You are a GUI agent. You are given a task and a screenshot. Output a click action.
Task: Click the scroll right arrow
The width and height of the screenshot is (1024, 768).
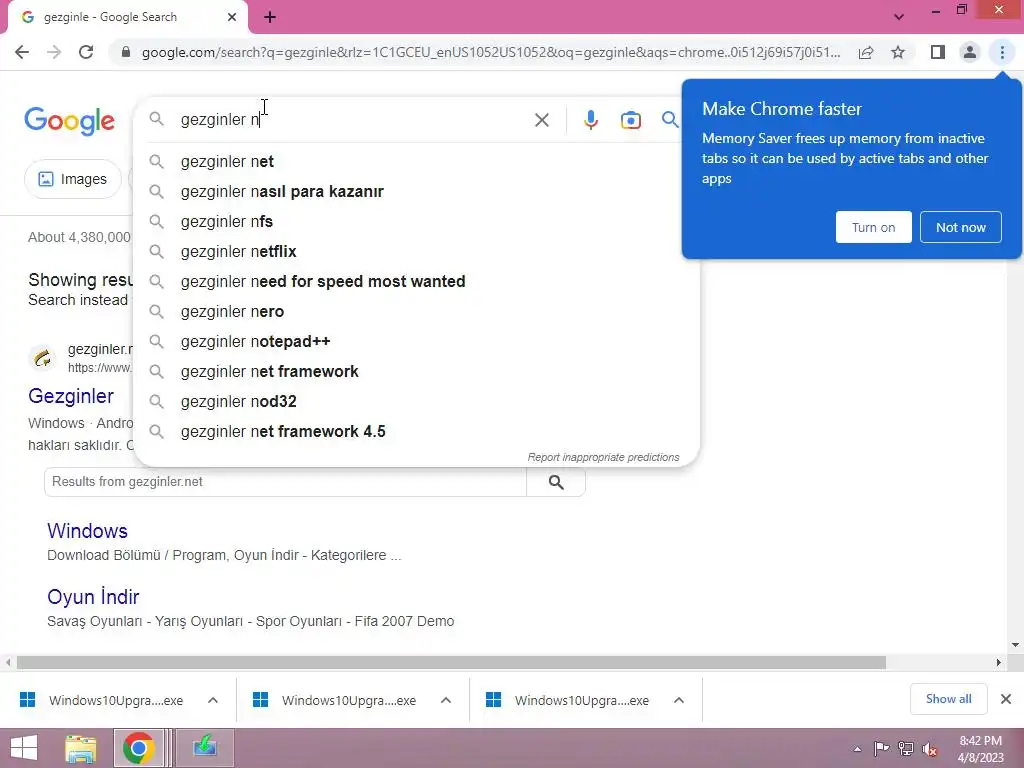coord(999,662)
